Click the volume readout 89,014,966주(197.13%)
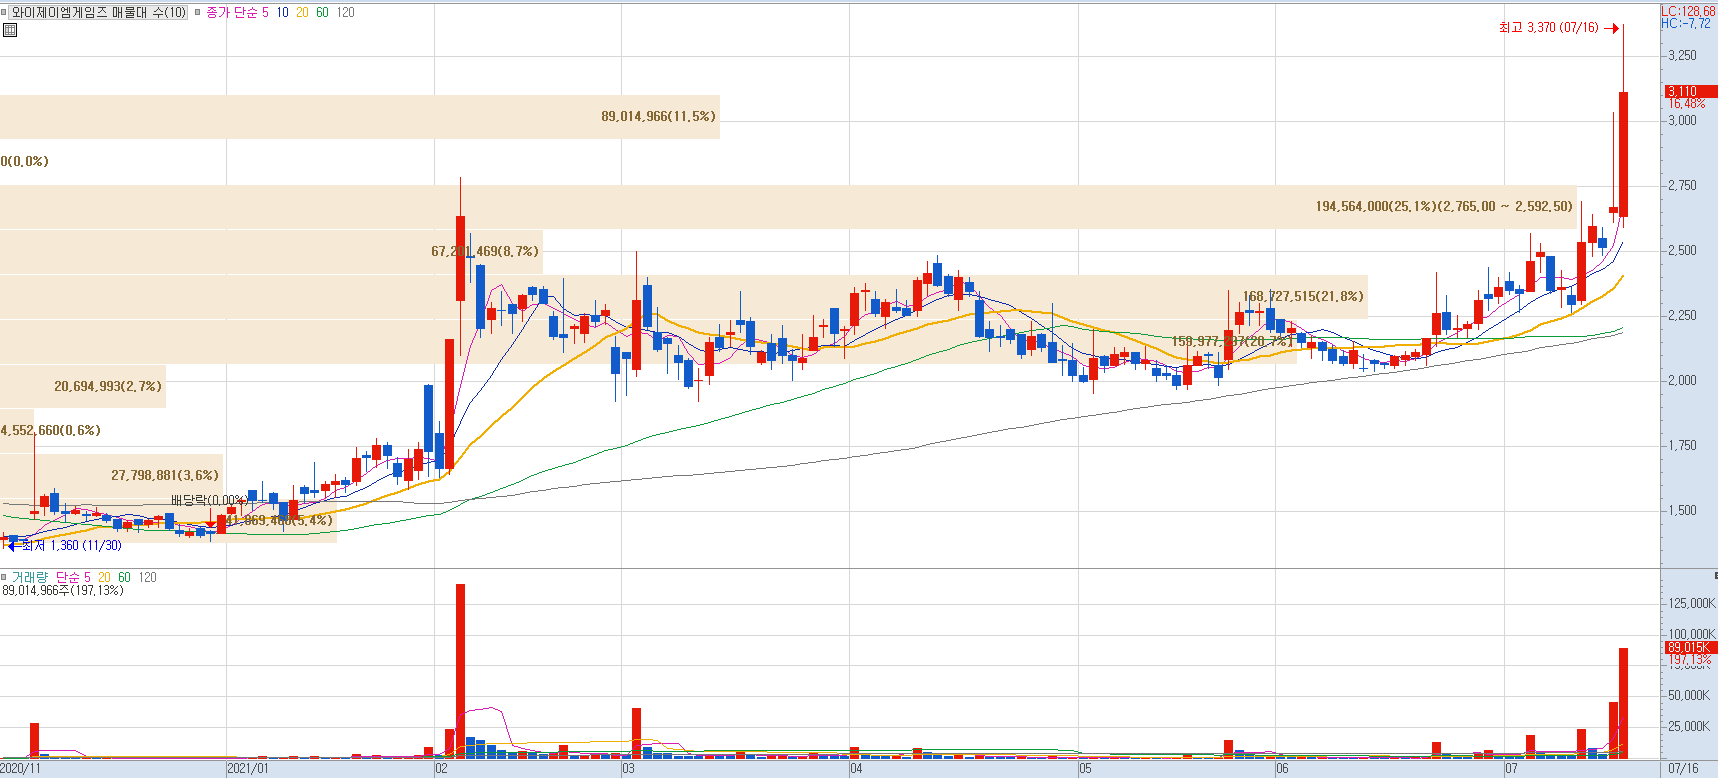 pyautogui.click(x=63, y=591)
